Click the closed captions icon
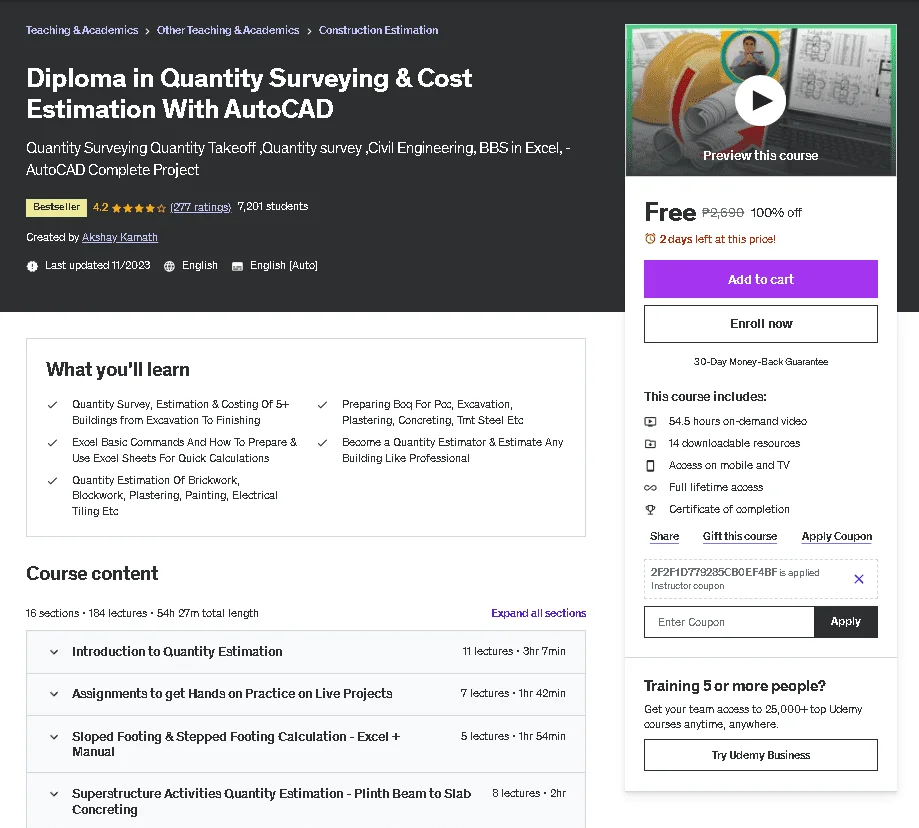919x828 pixels. 237,267
